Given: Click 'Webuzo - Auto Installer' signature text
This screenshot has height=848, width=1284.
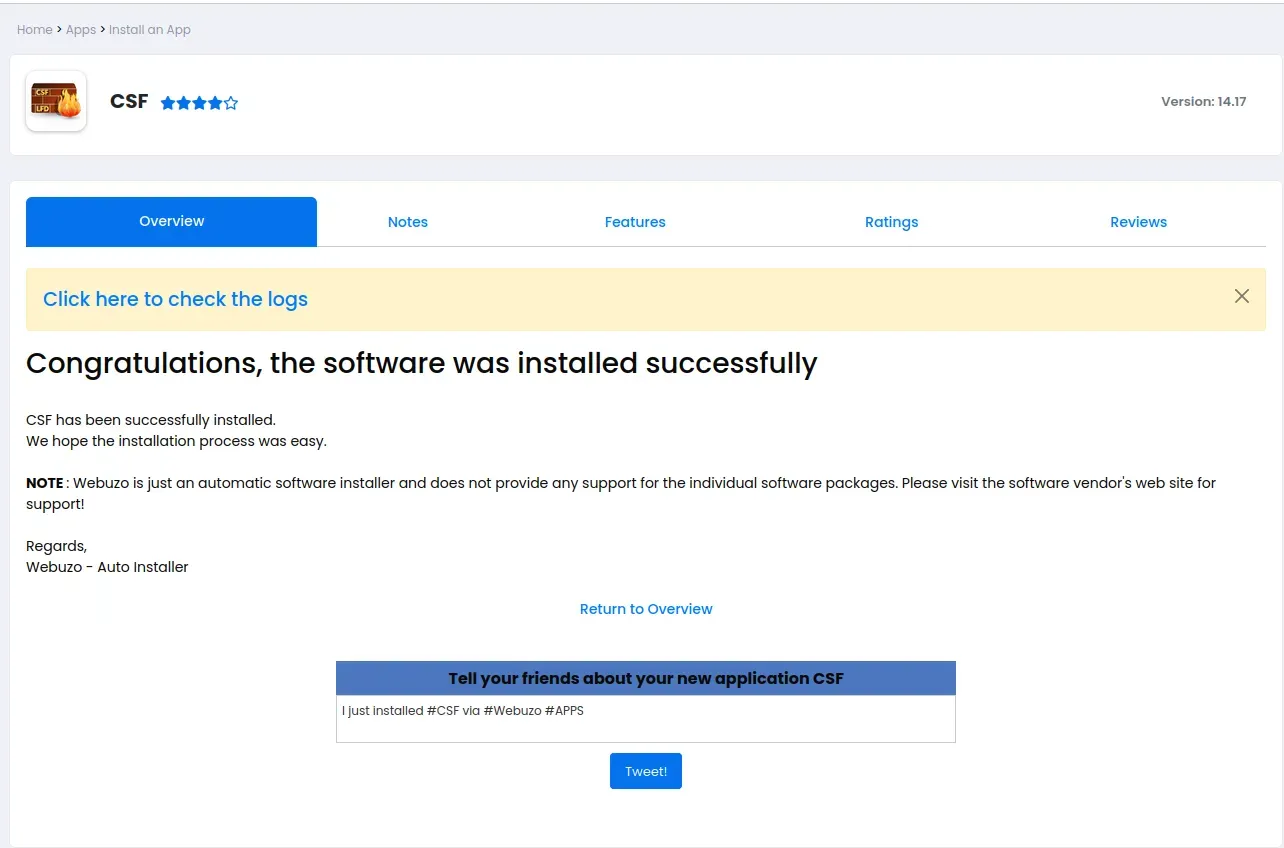Looking at the screenshot, I should [107, 567].
